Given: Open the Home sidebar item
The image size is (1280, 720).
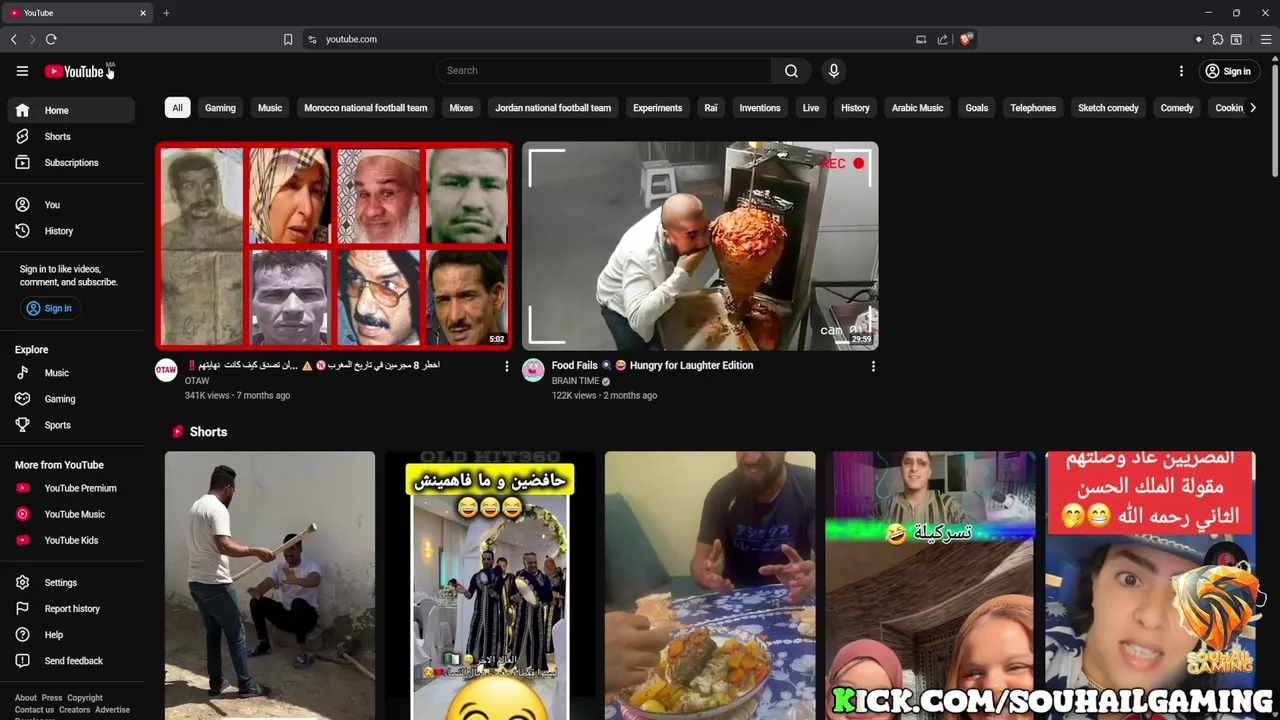Looking at the screenshot, I should coord(70,110).
